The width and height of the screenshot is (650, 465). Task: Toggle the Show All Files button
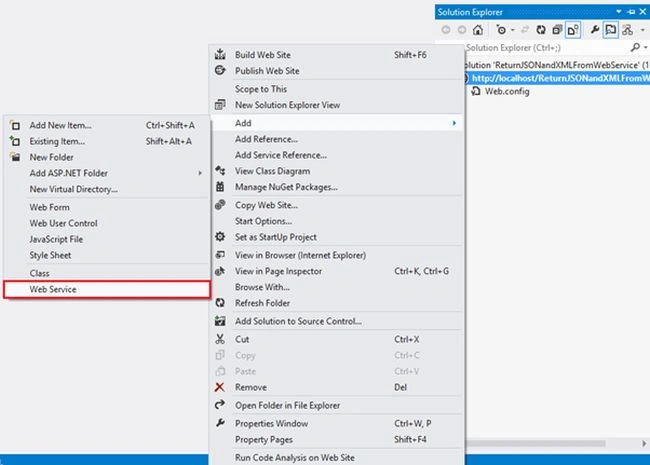[573, 30]
